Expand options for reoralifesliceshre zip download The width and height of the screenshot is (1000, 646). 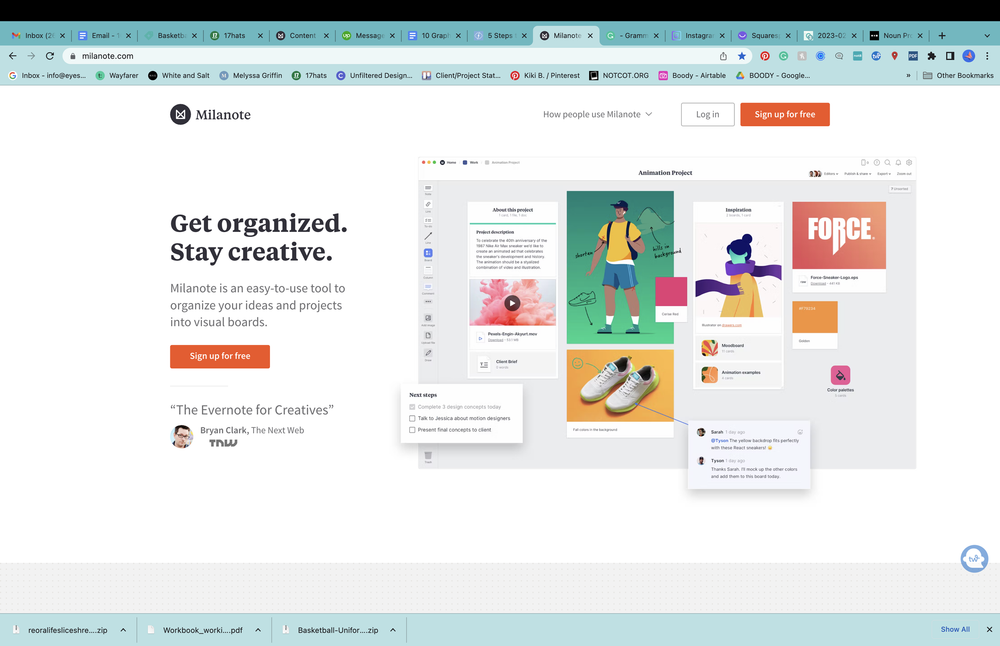click(x=123, y=630)
